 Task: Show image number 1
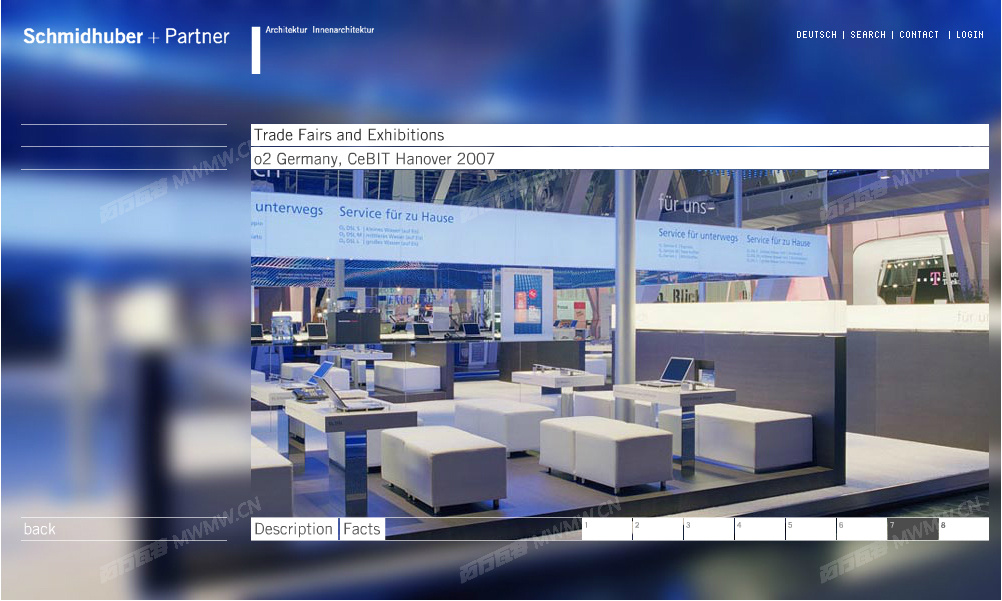pos(606,529)
